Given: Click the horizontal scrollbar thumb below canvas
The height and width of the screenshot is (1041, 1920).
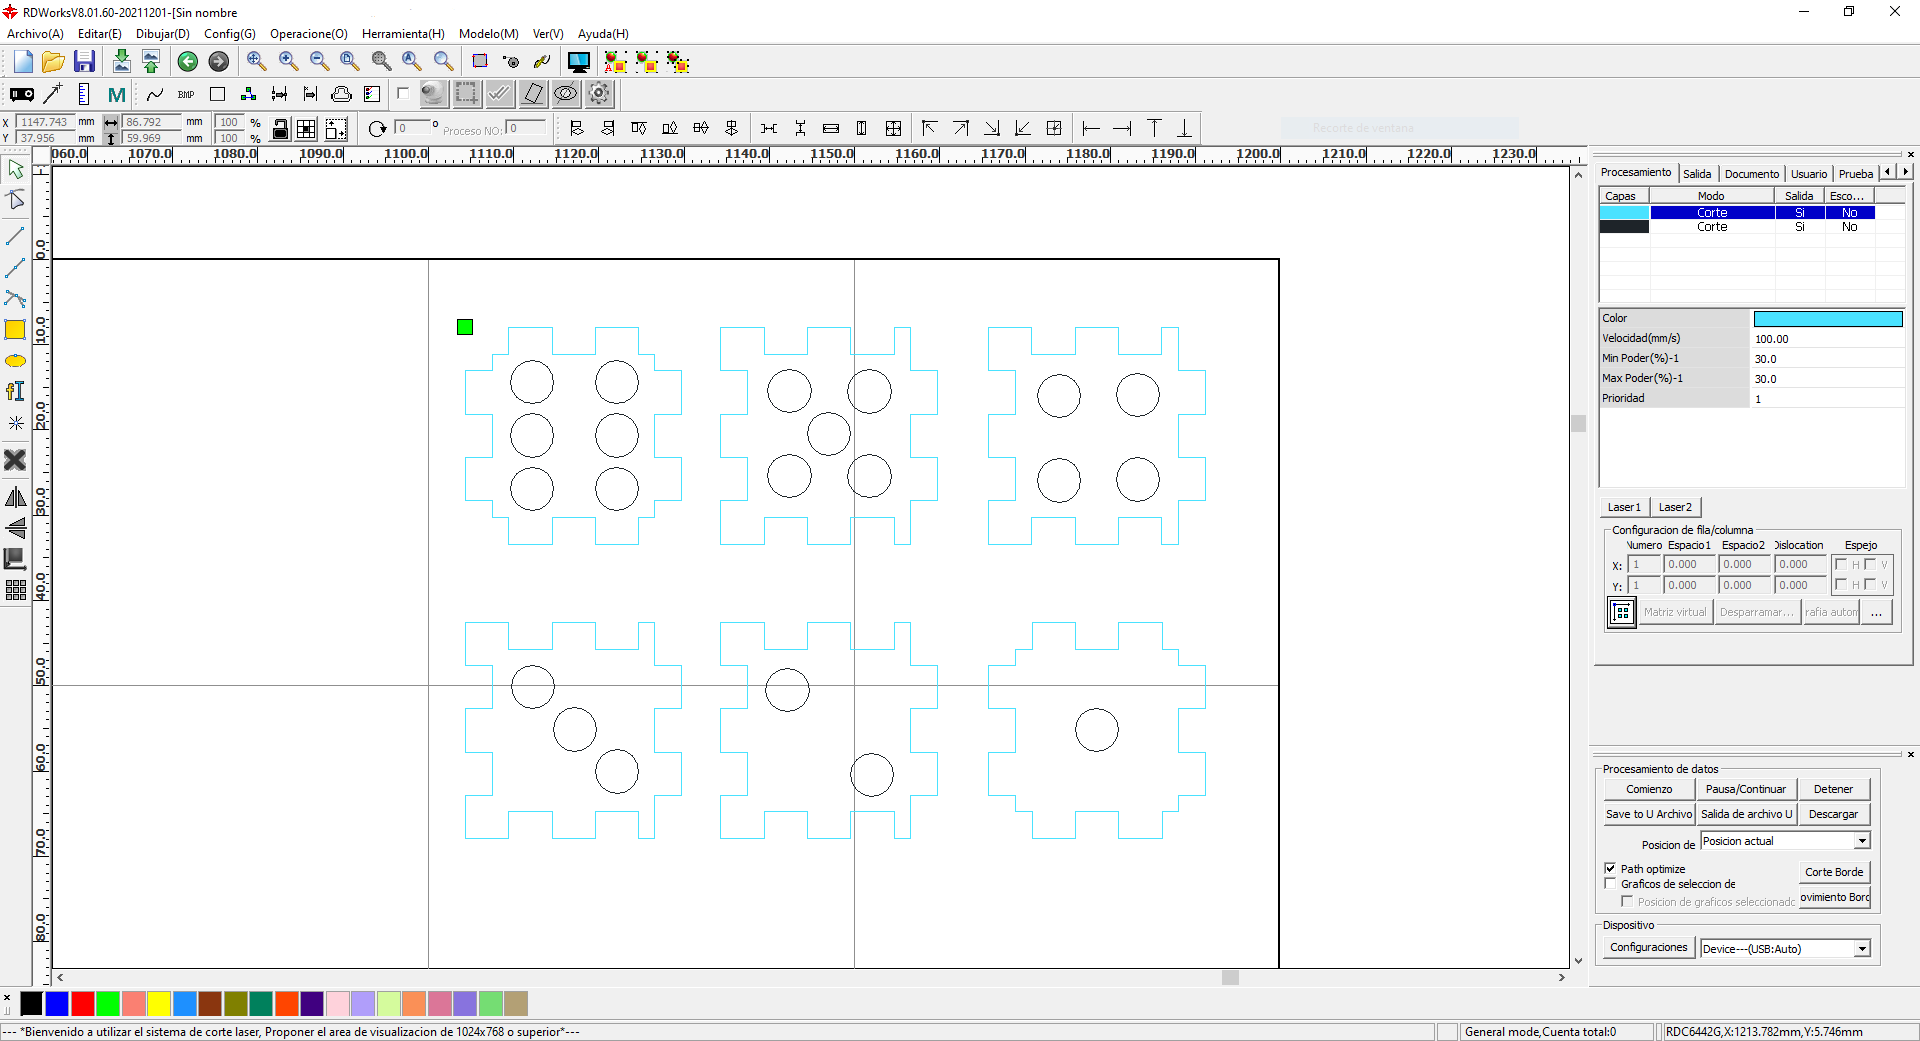Looking at the screenshot, I should tap(1230, 978).
